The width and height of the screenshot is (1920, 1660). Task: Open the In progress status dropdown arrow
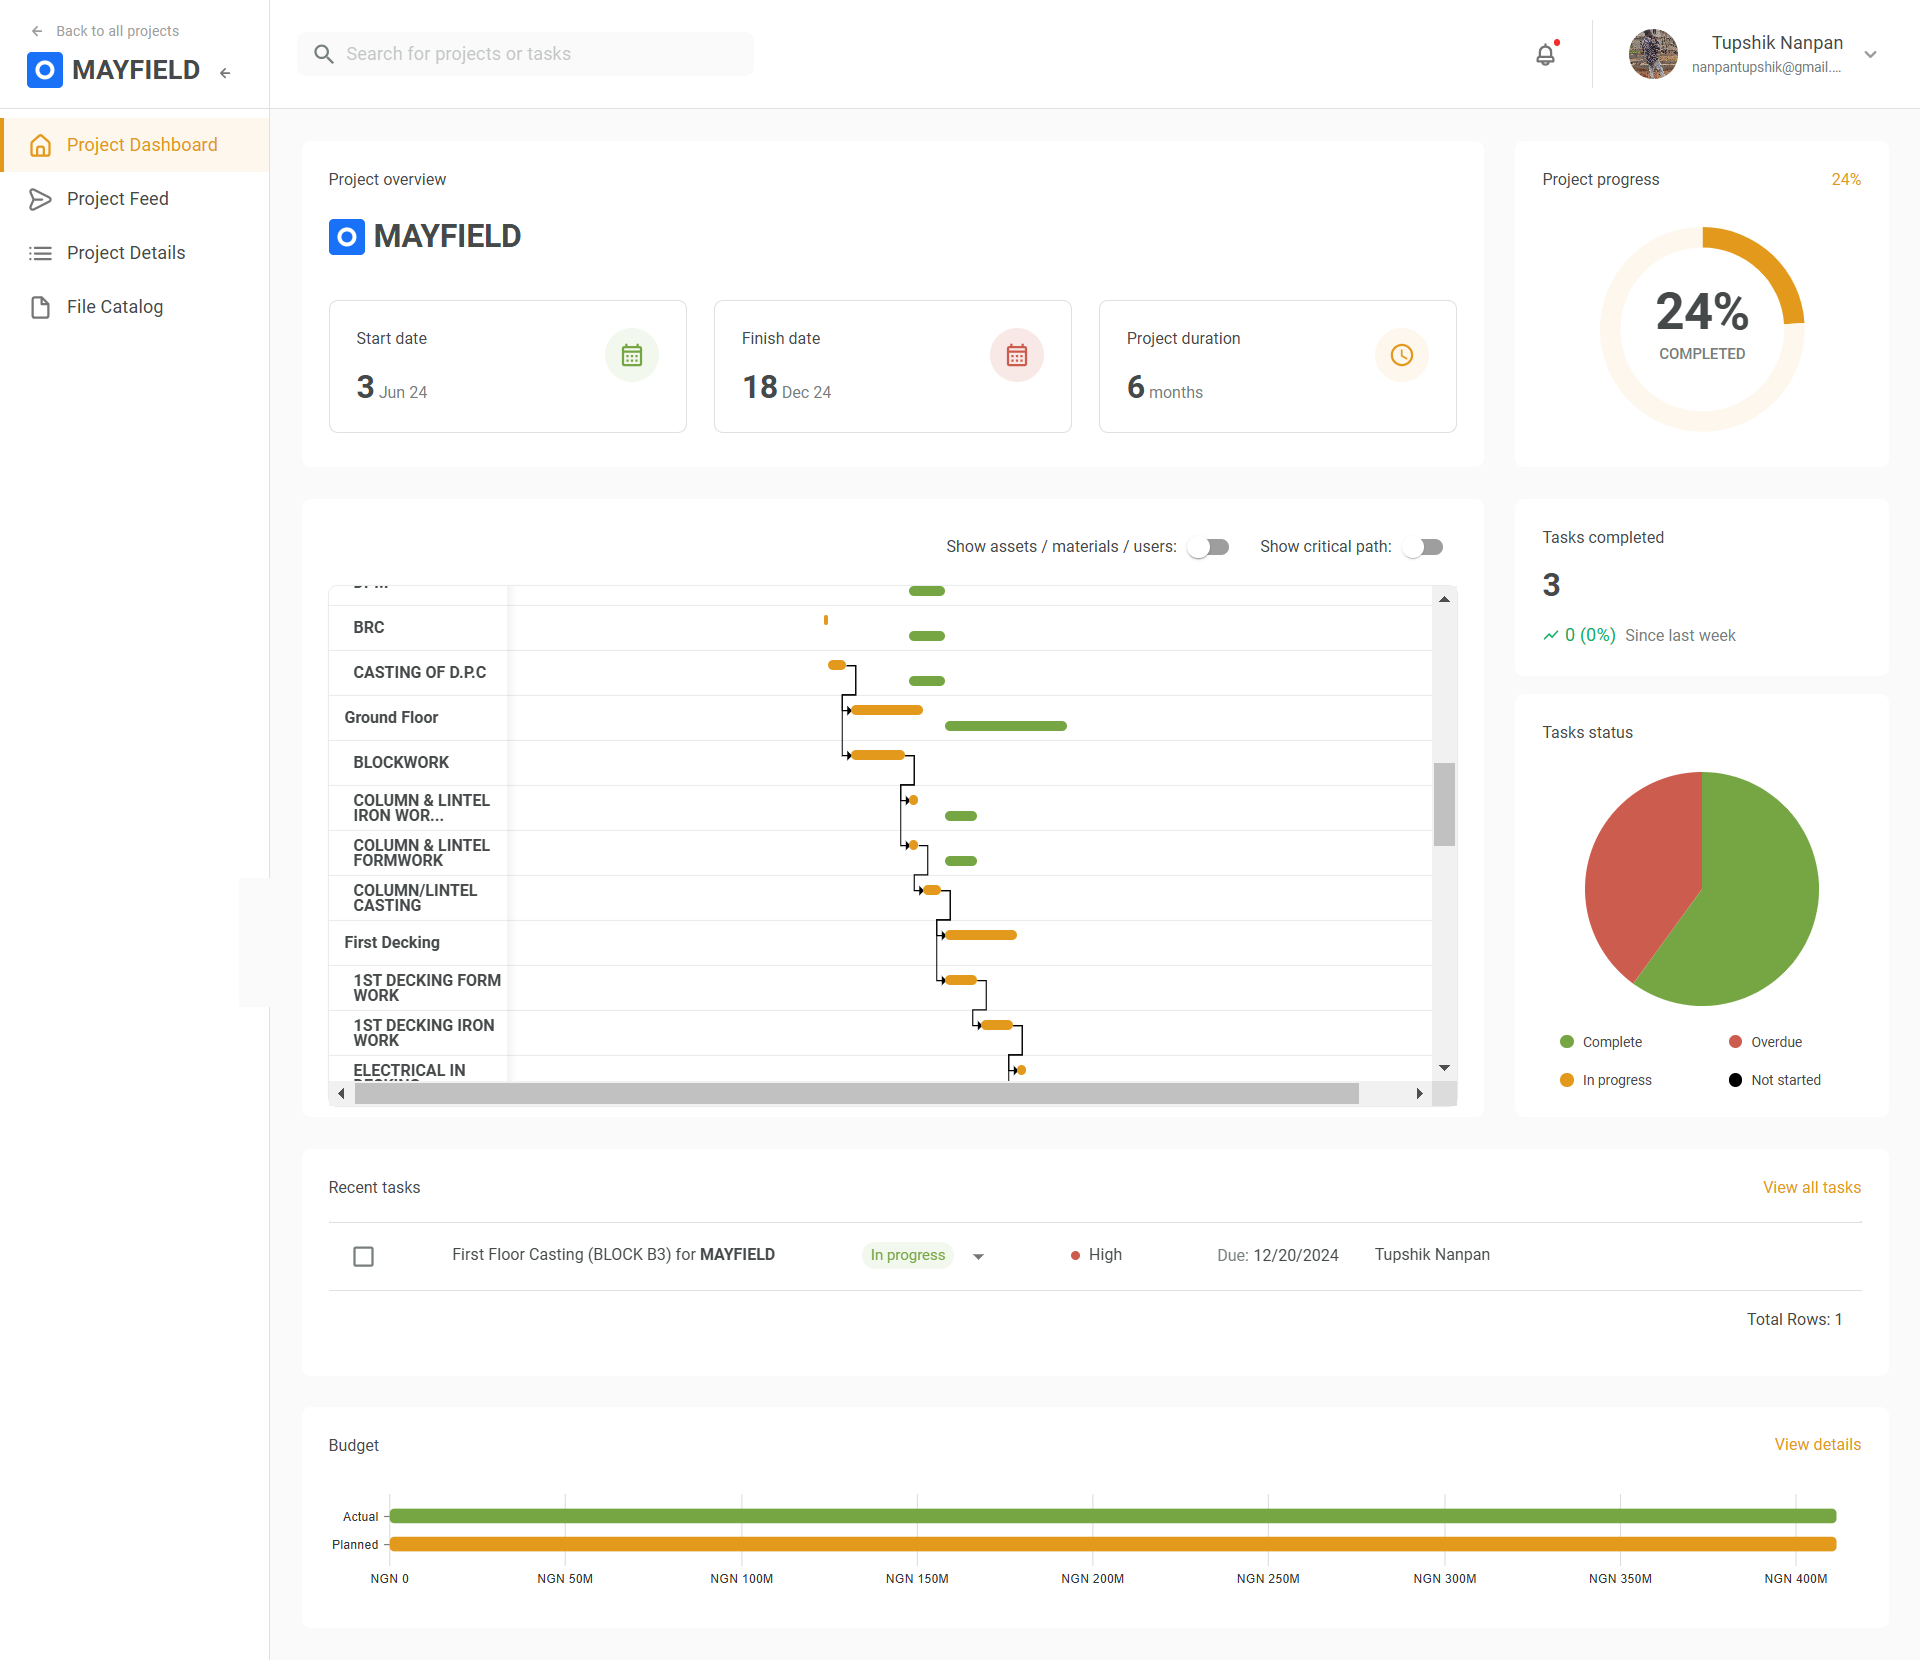[978, 1256]
